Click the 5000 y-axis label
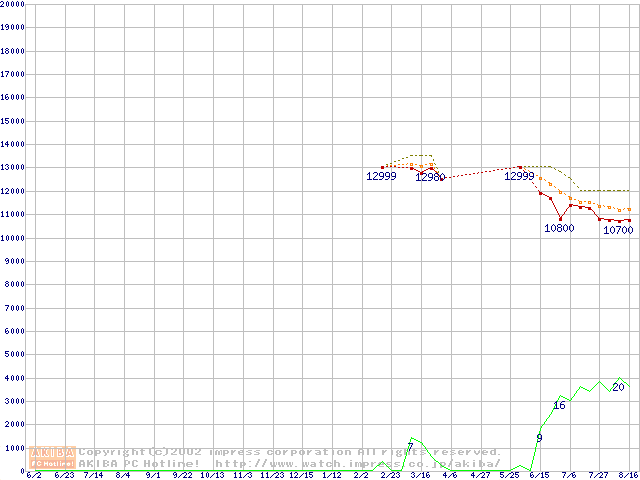 [15, 355]
